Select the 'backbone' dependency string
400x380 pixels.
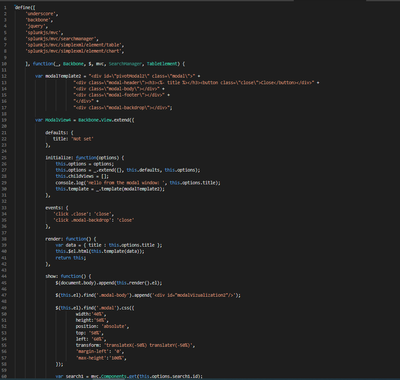coord(39,20)
